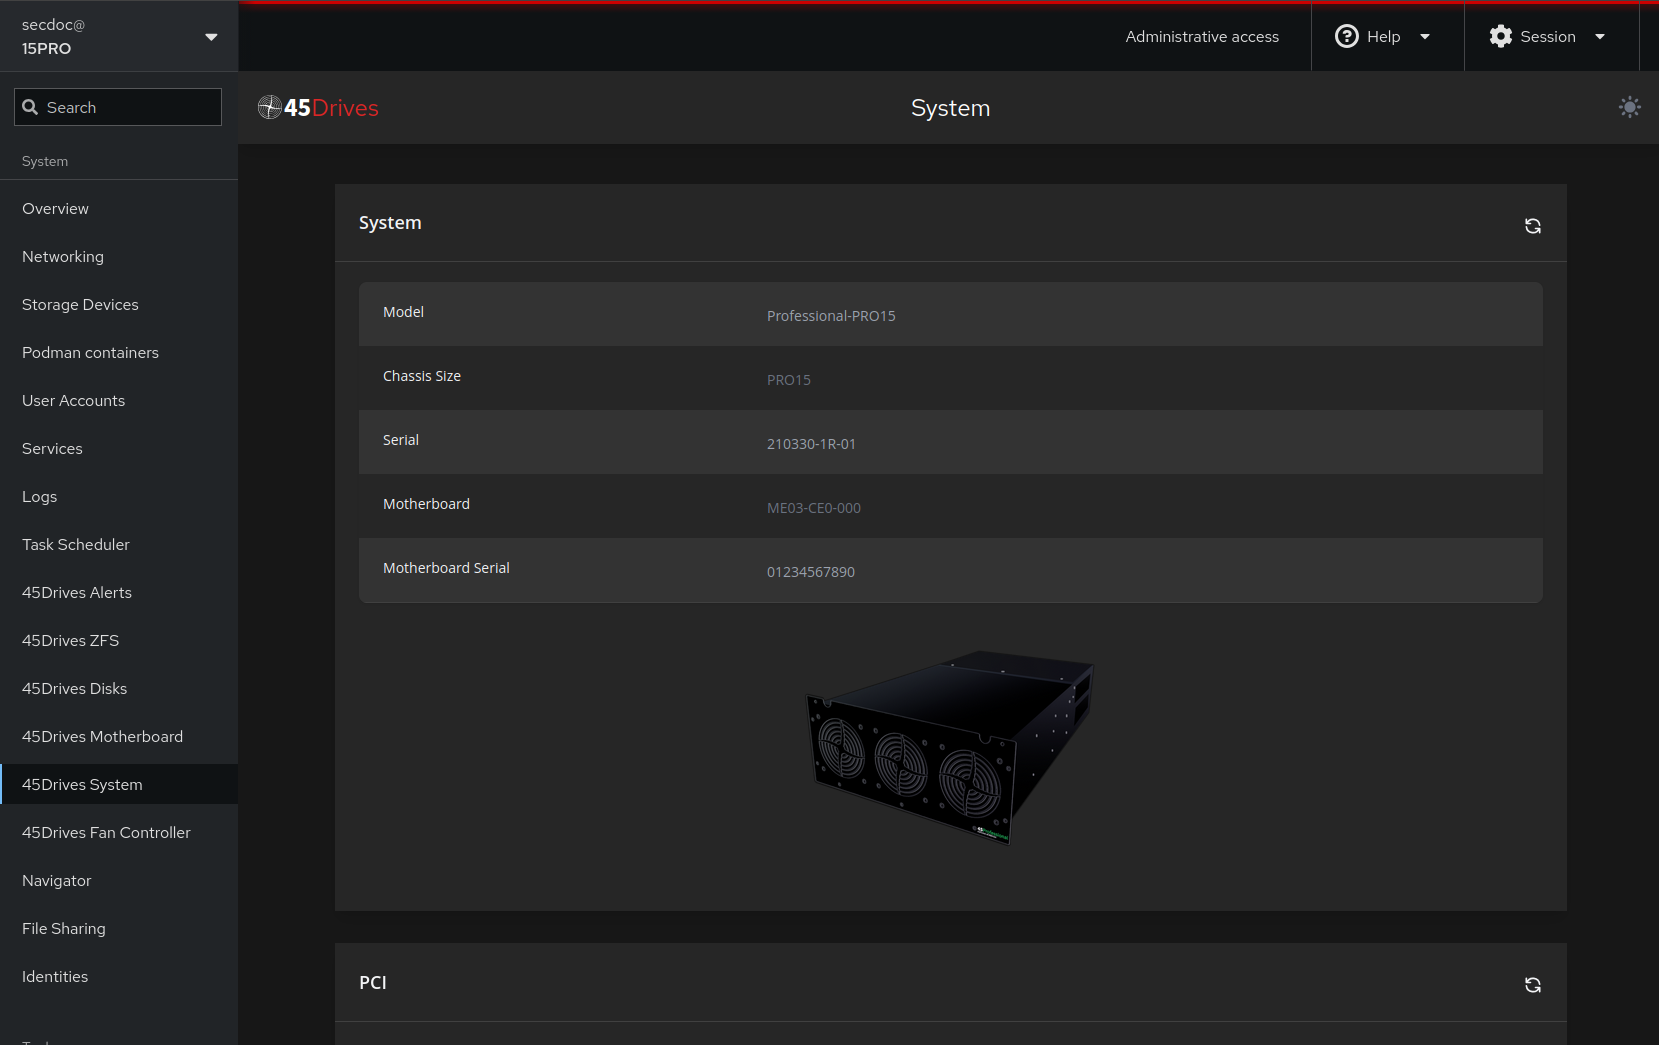This screenshot has width=1659, height=1045.
Task: Open Overview in the sidebar
Action: tap(119, 208)
